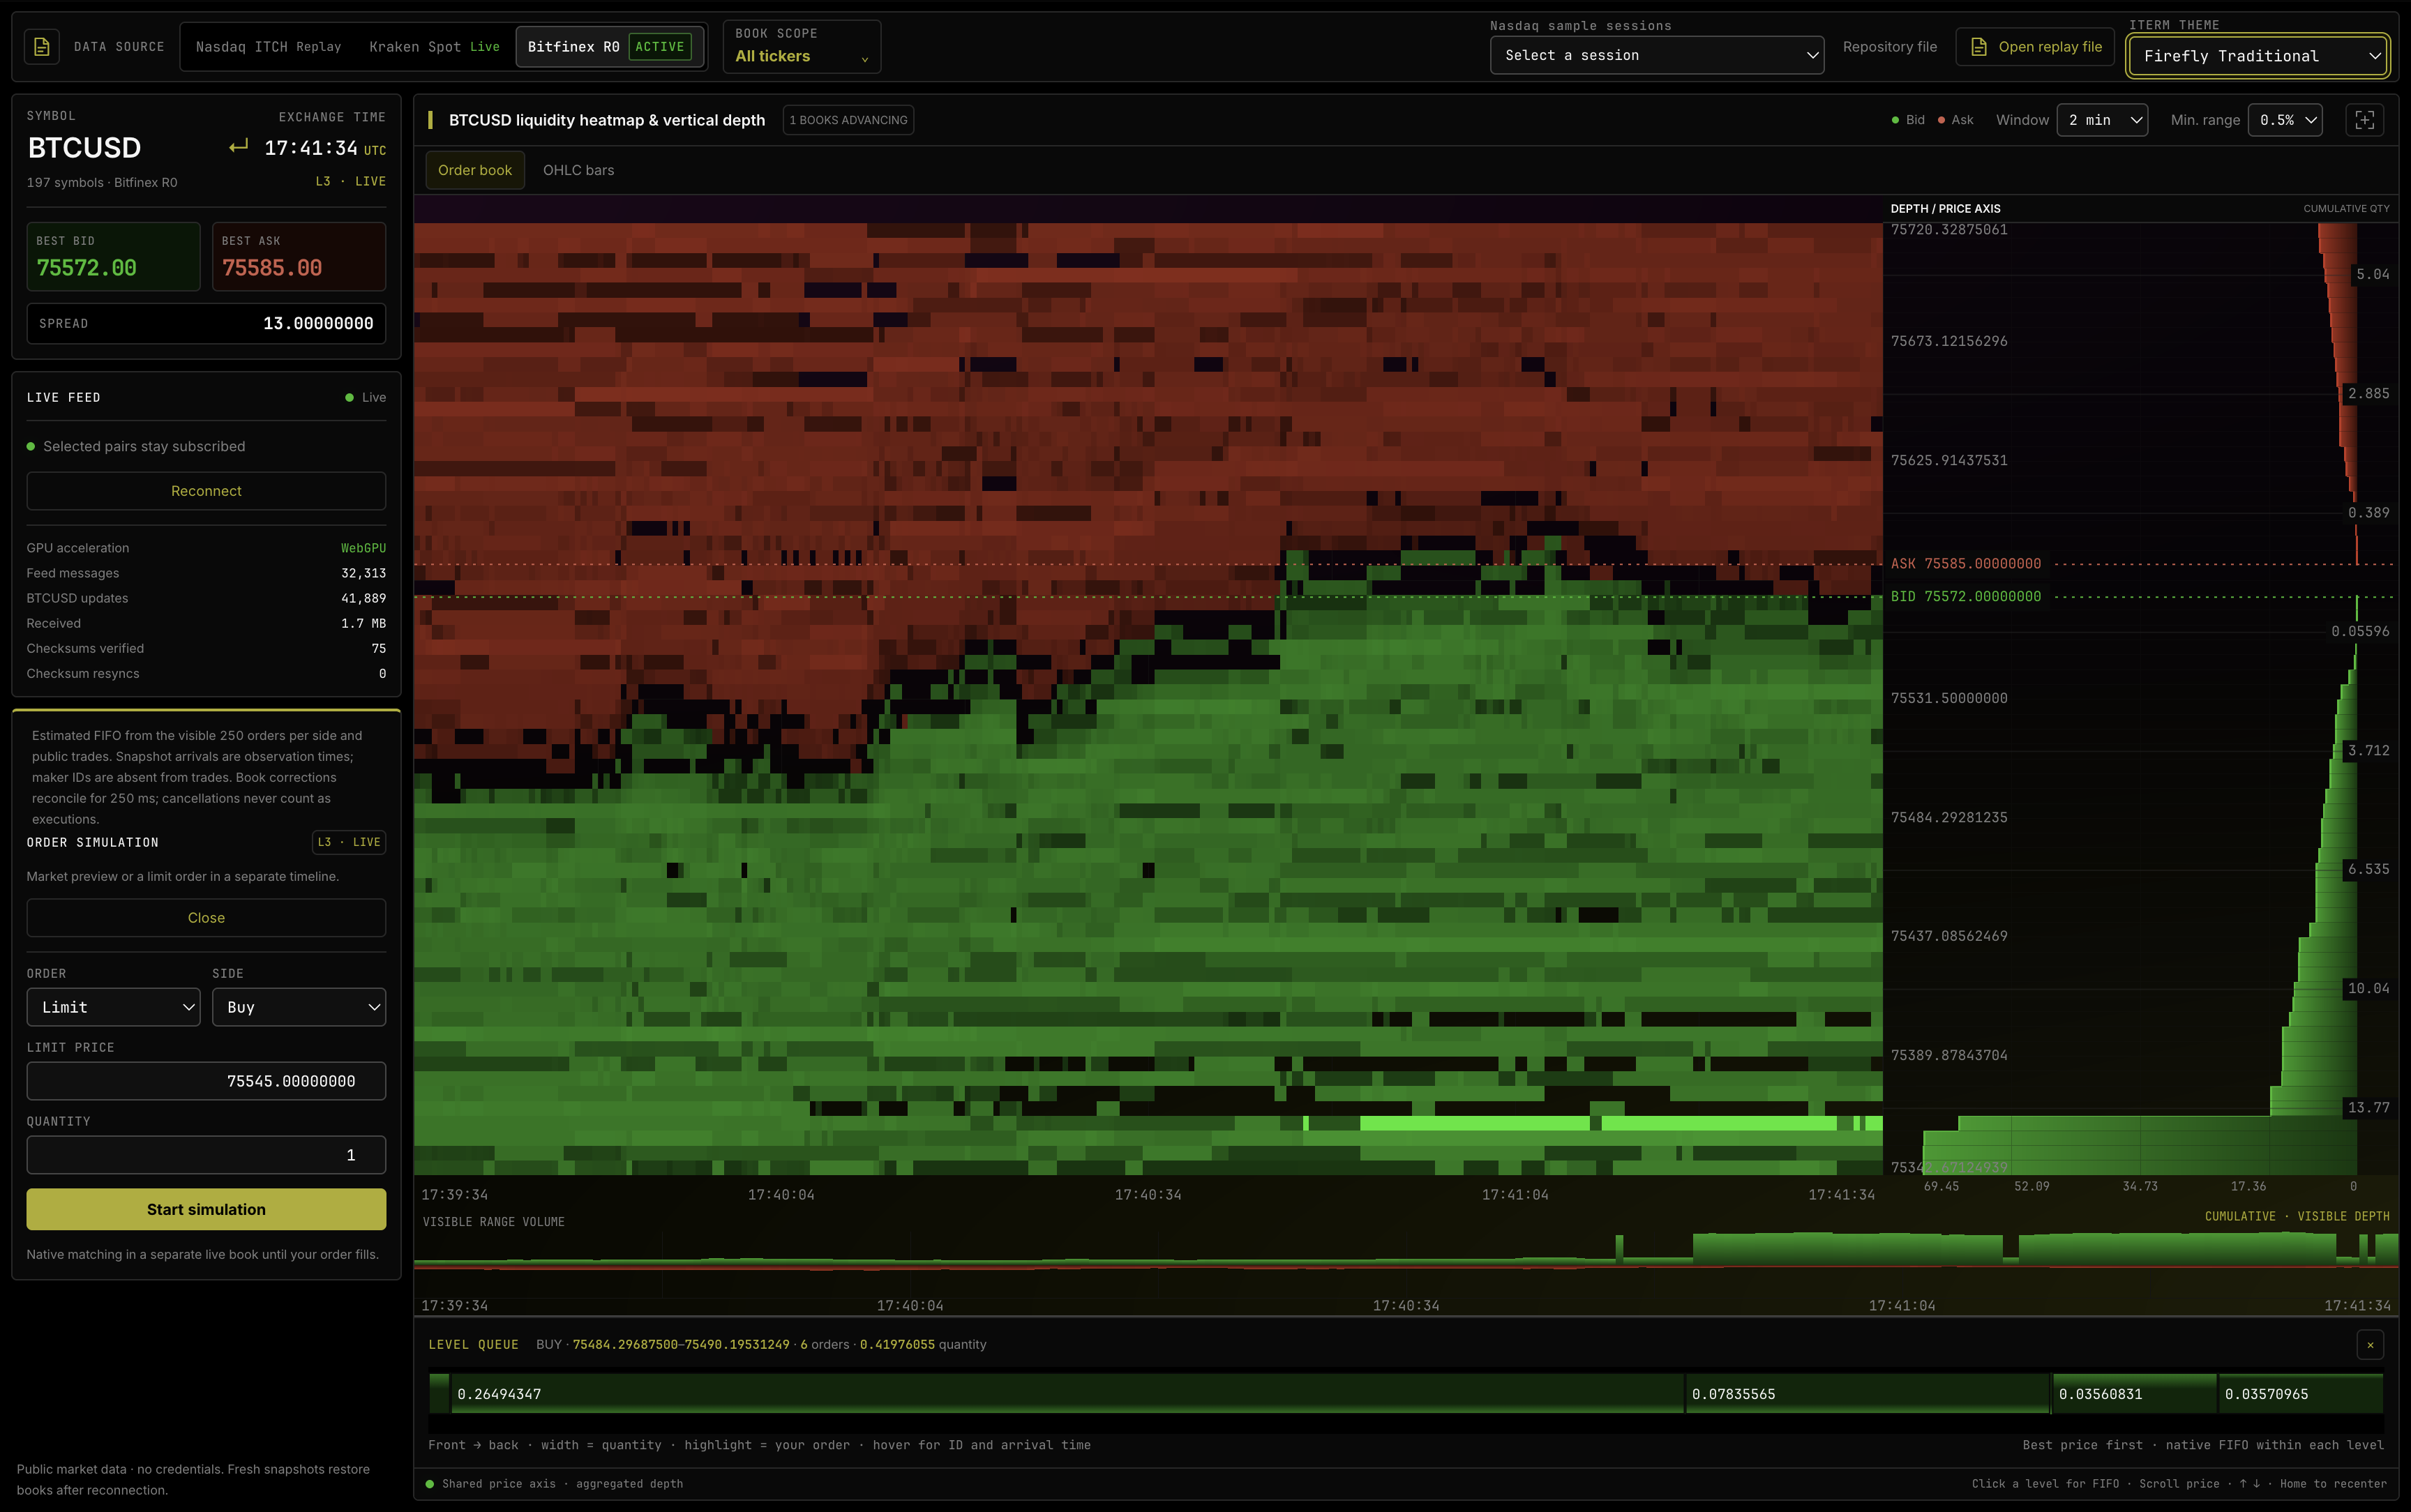Select the active Bitfinex R0 source
The image size is (2411, 1512).
pyautogui.click(x=609, y=47)
